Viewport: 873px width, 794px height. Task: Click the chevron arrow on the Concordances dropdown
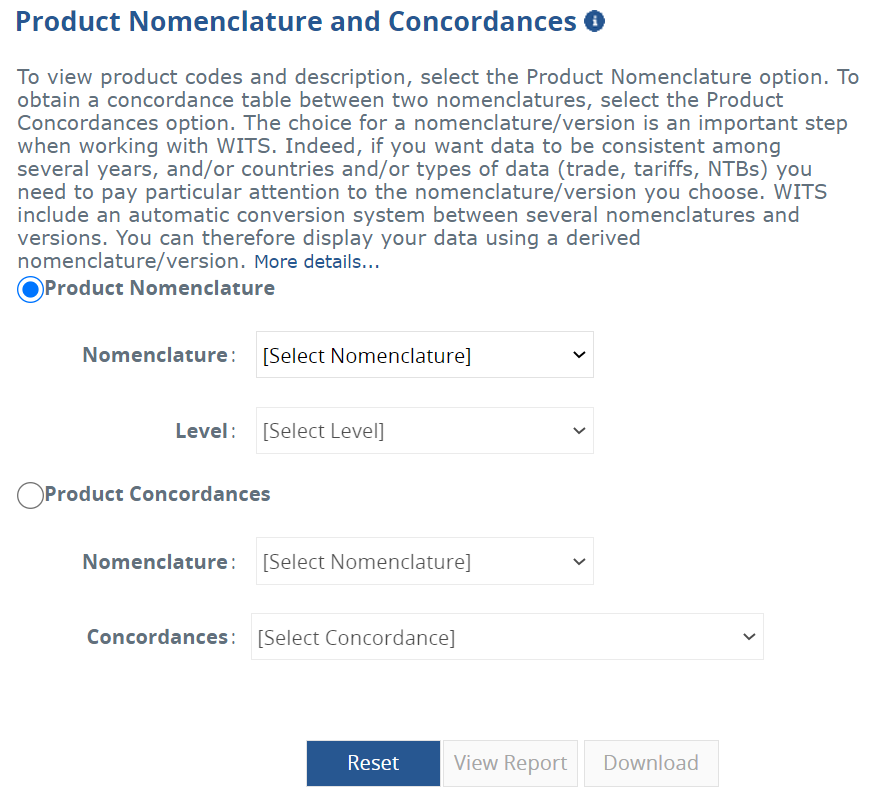748,637
